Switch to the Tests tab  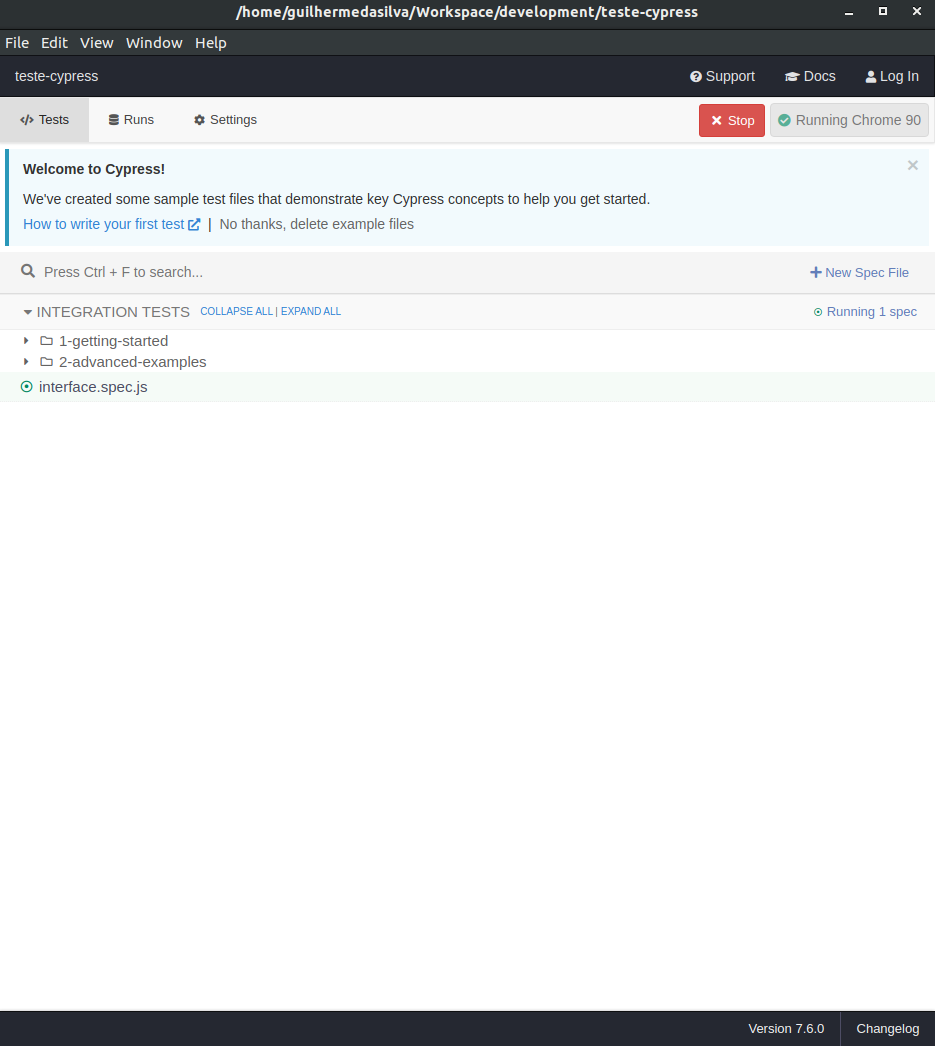point(45,120)
